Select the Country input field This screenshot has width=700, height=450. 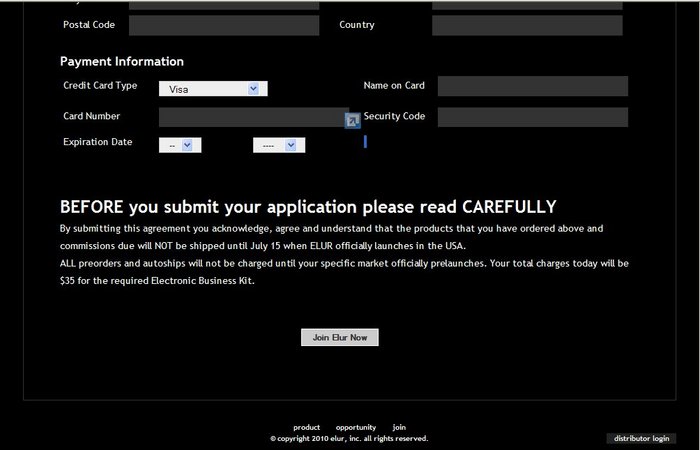(x=527, y=25)
